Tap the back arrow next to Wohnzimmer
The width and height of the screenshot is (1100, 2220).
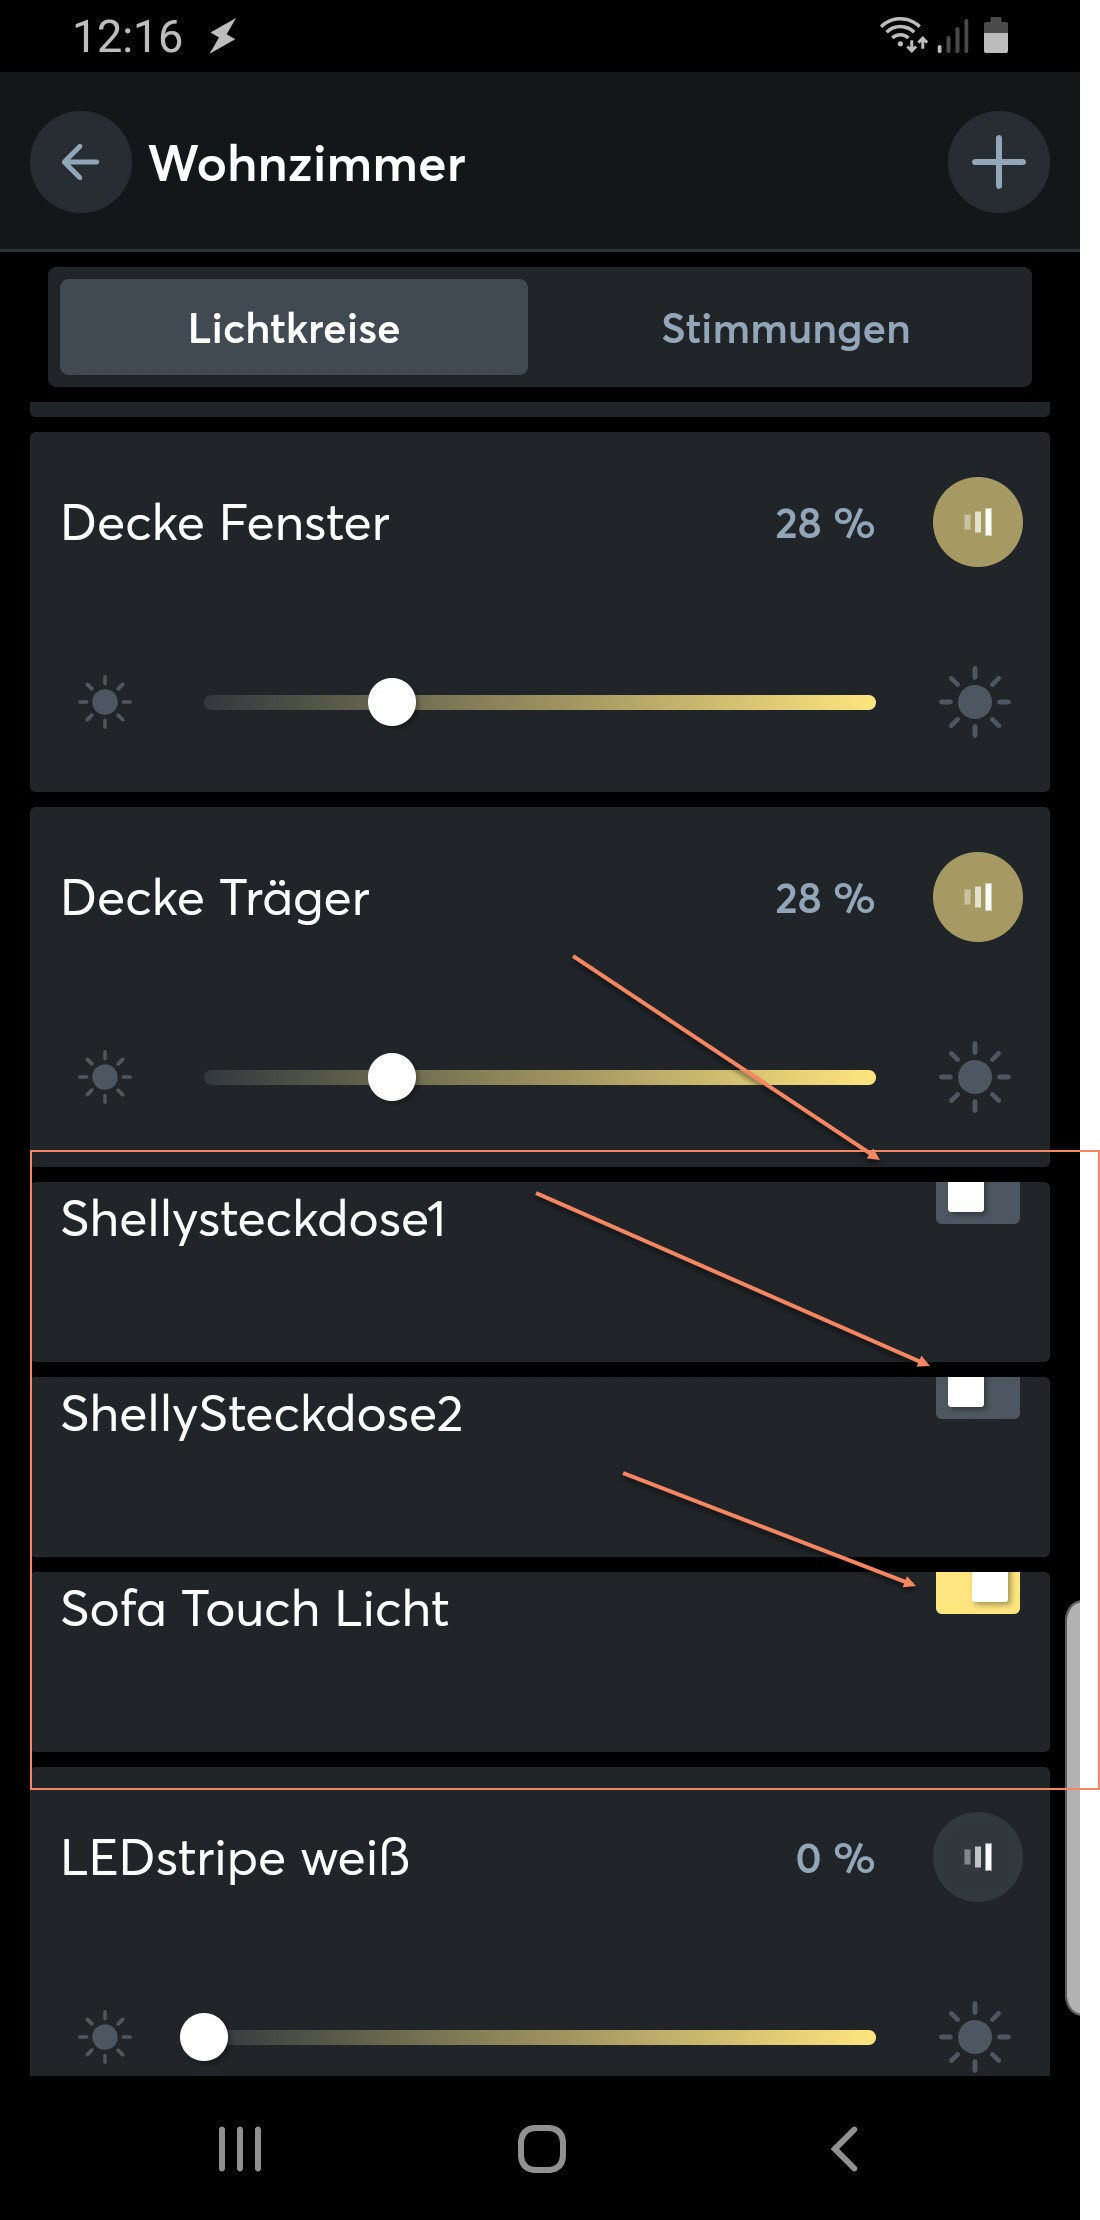[80, 162]
